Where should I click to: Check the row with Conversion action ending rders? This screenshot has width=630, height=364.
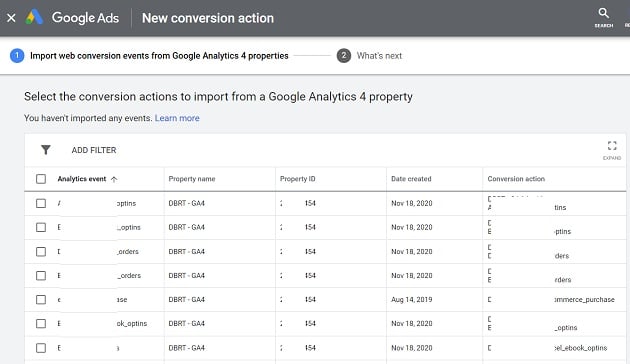tap(41, 276)
